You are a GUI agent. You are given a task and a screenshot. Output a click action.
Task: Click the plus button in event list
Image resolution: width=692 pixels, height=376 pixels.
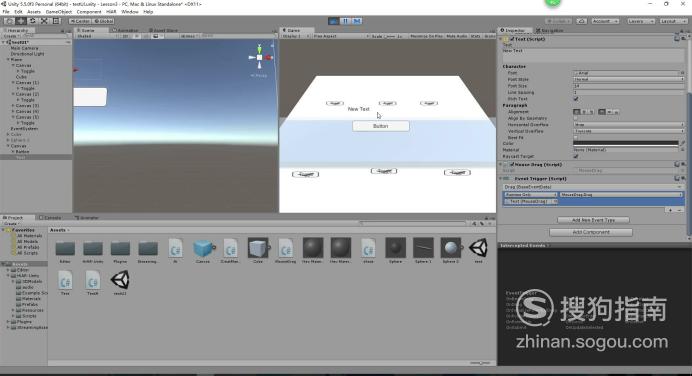click(x=670, y=210)
